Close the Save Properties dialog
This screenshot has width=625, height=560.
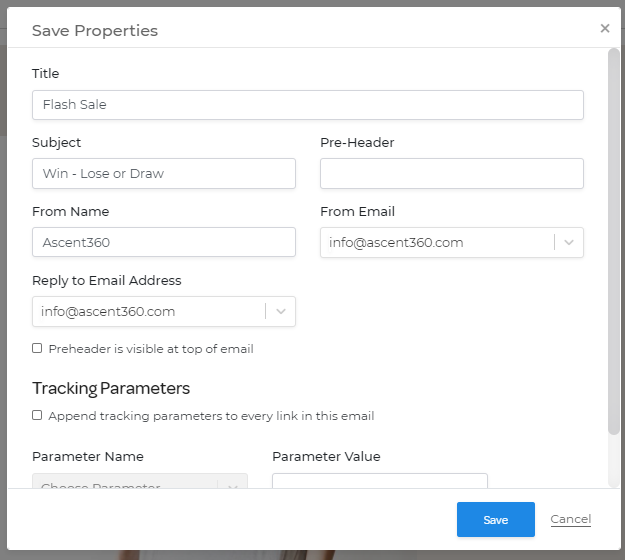click(x=605, y=28)
